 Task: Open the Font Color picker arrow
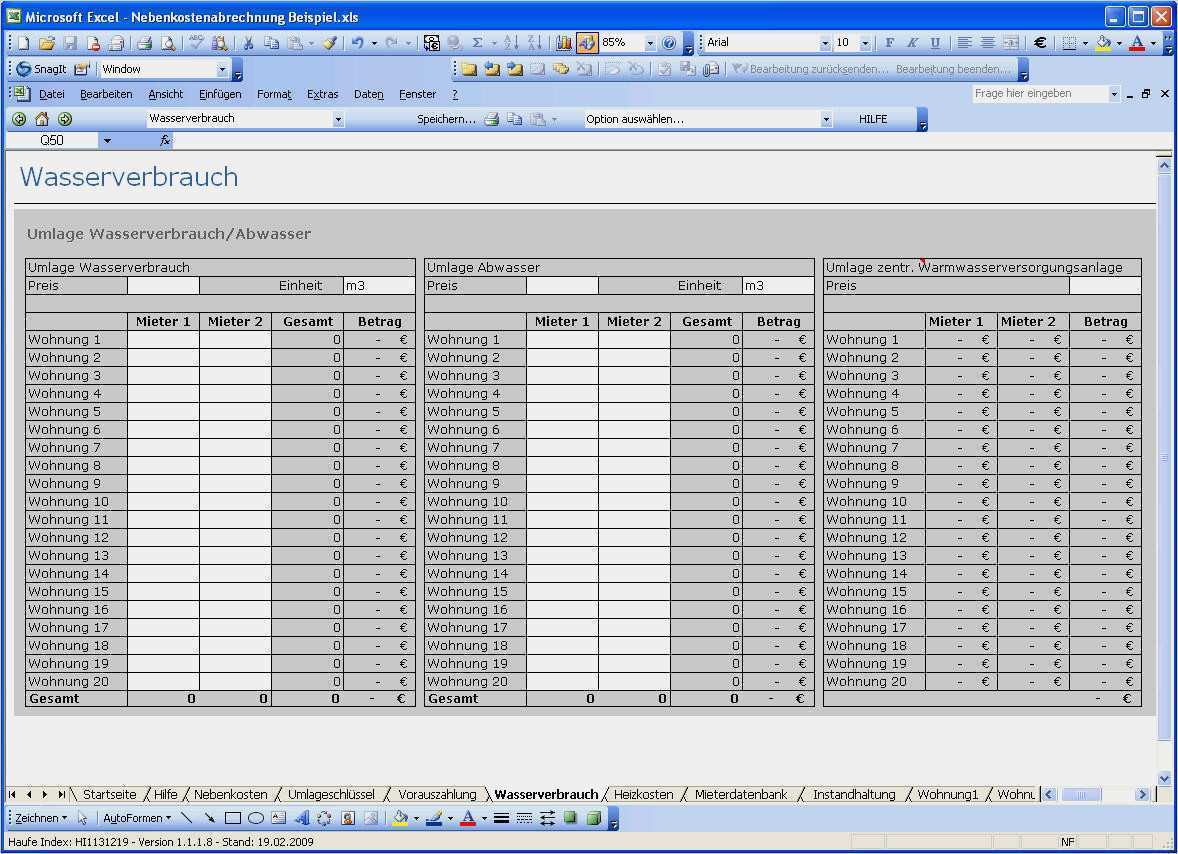(x=1153, y=44)
